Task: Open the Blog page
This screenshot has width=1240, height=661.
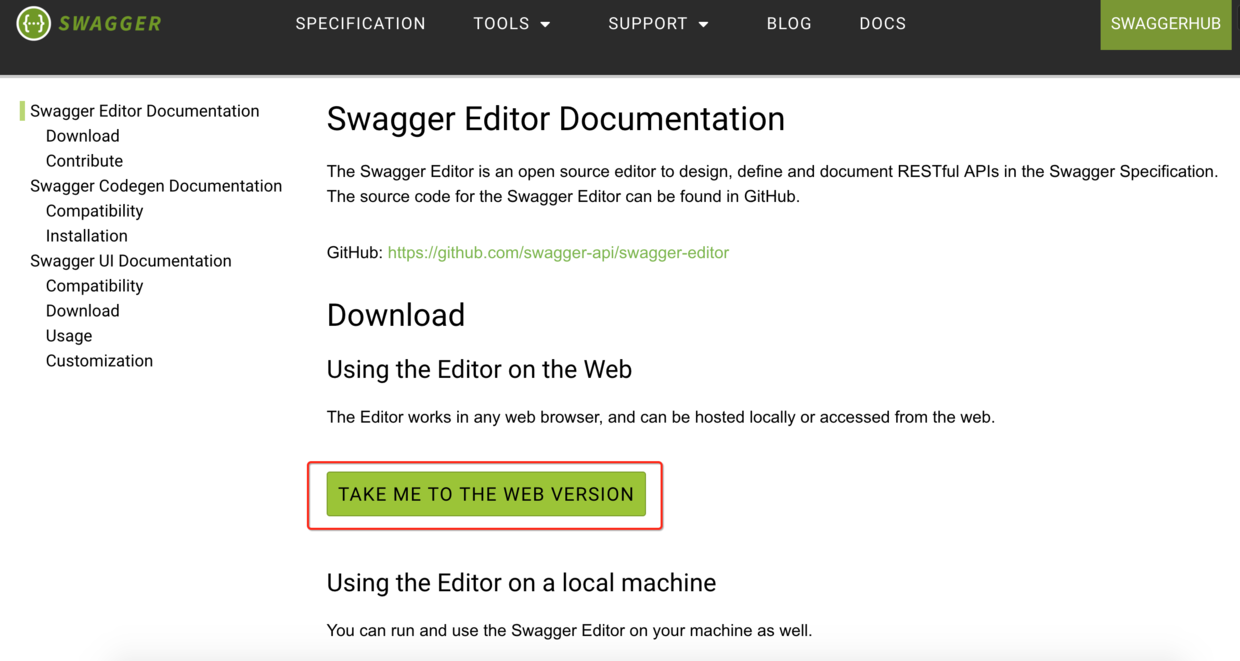Action: pos(789,23)
